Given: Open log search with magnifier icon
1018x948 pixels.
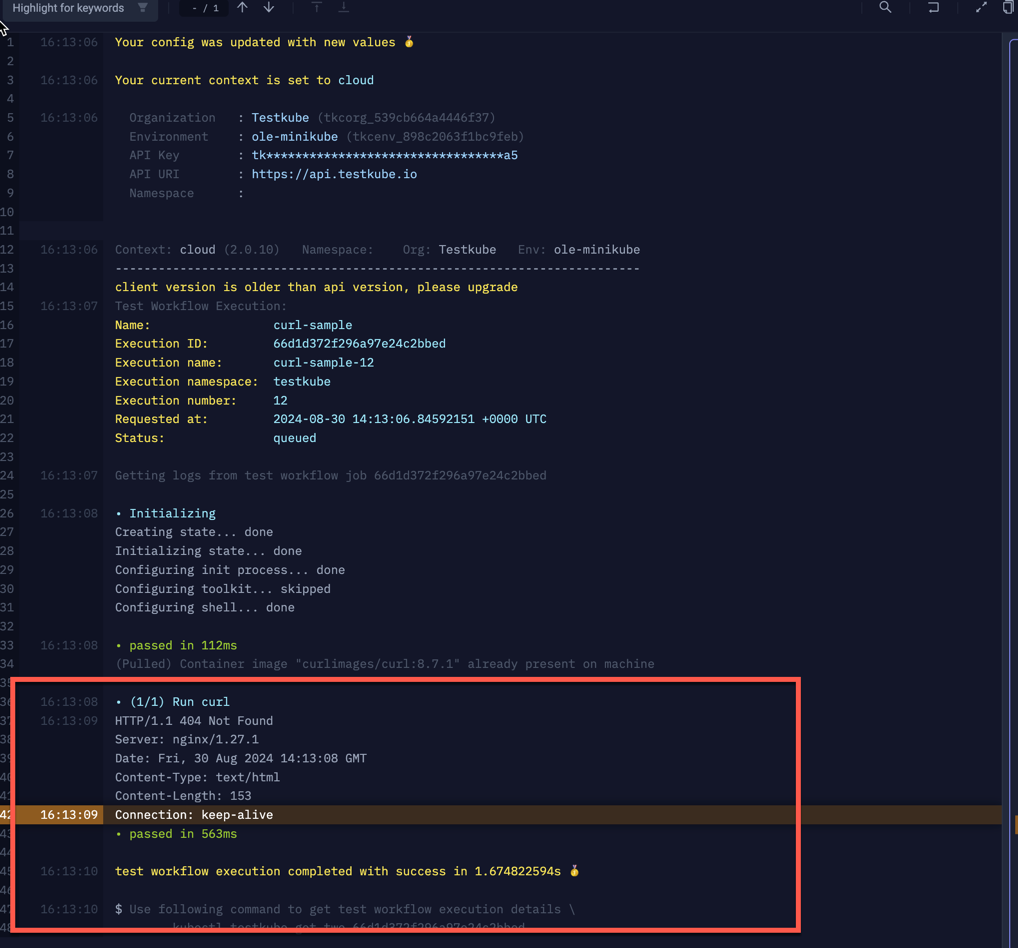Looking at the screenshot, I should (x=885, y=8).
